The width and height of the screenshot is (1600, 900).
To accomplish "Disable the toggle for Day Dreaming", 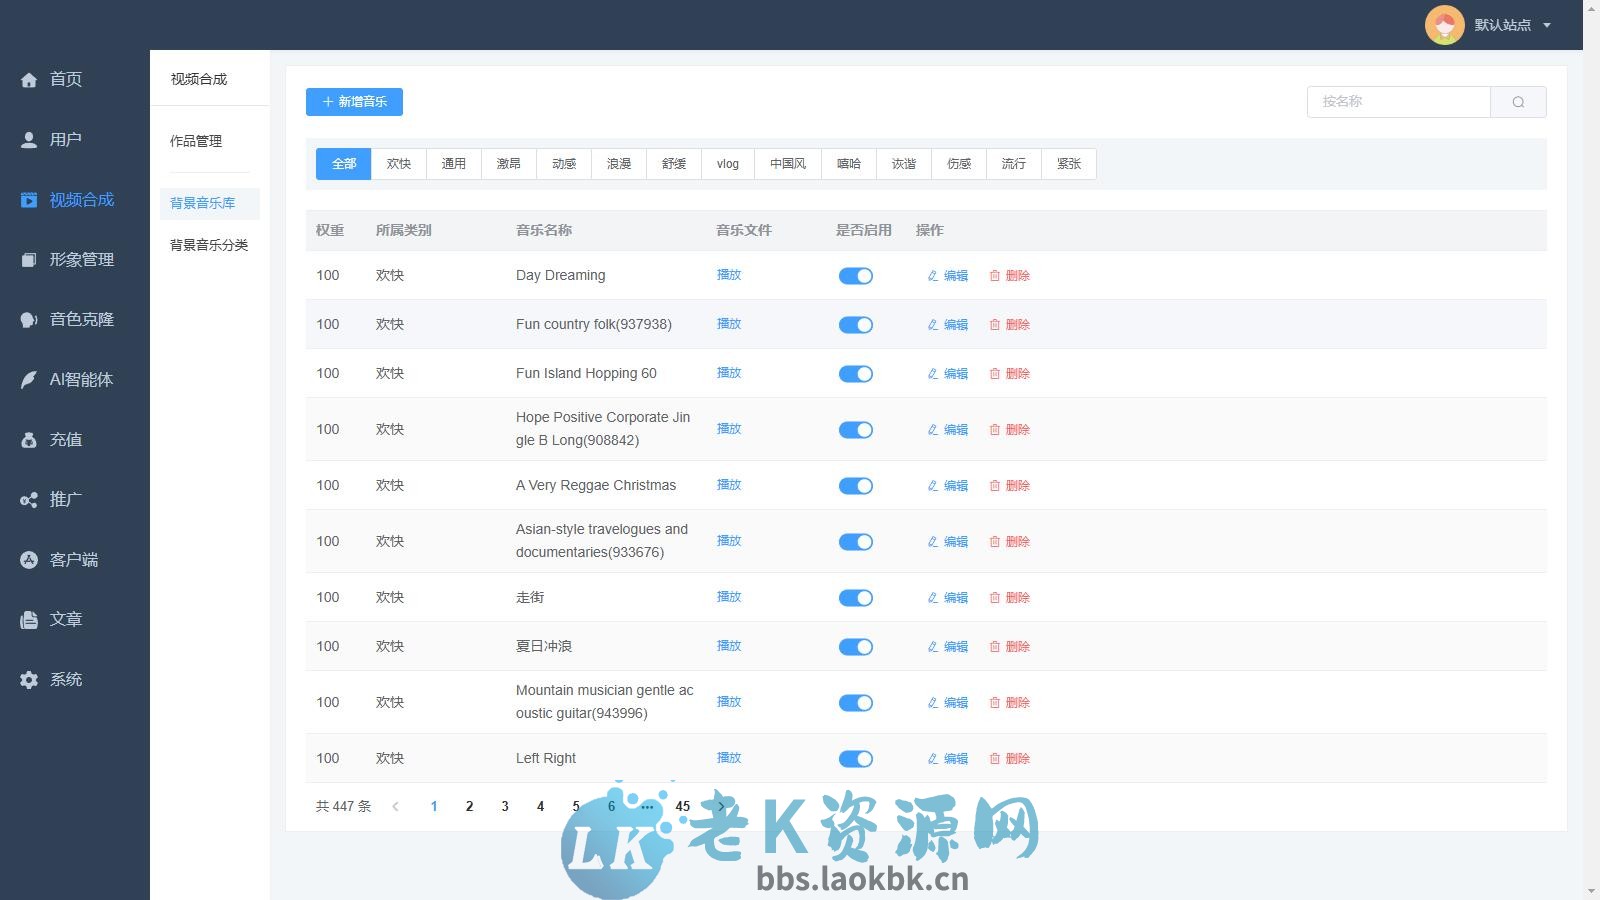I will pyautogui.click(x=856, y=275).
